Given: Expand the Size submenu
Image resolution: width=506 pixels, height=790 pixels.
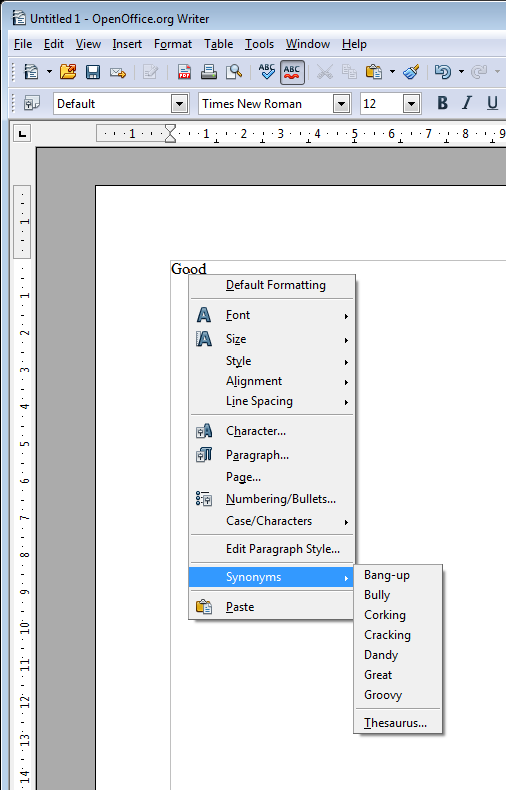Looking at the screenshot, I should 272,339.
